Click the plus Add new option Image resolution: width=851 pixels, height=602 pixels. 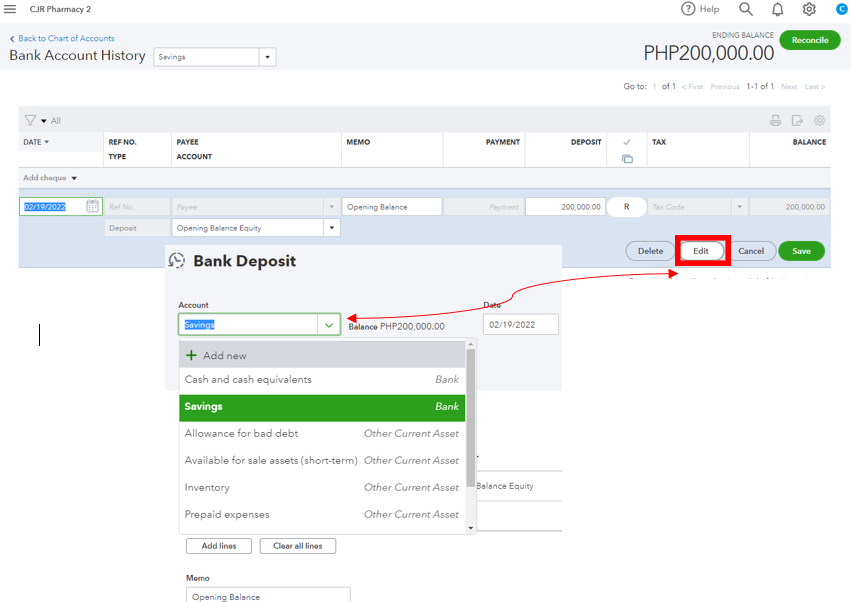click(322, 355)
